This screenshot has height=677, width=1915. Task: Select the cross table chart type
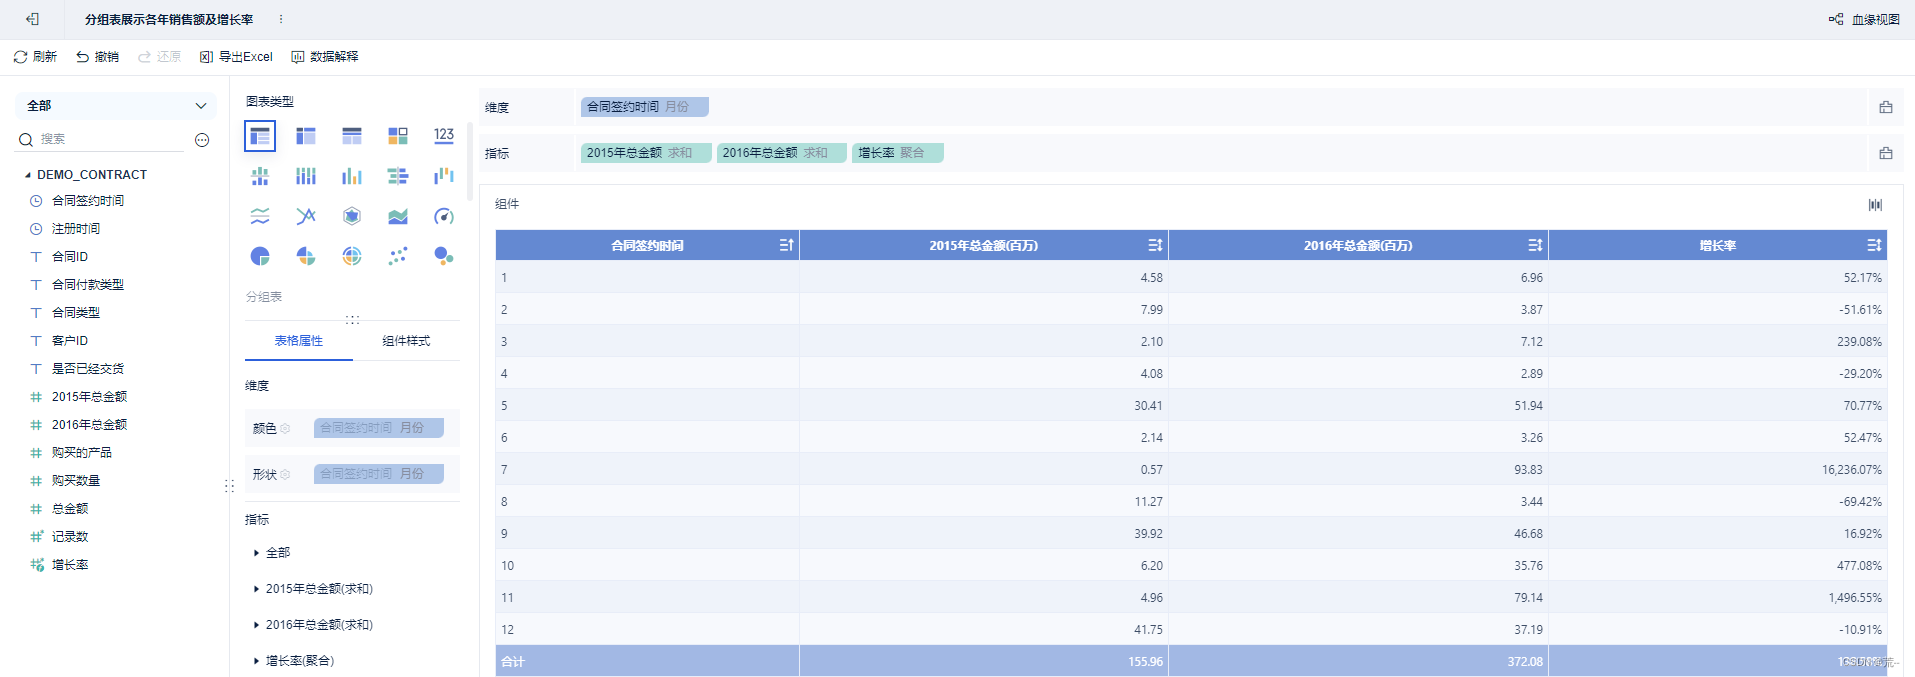[x=306, y=136]
